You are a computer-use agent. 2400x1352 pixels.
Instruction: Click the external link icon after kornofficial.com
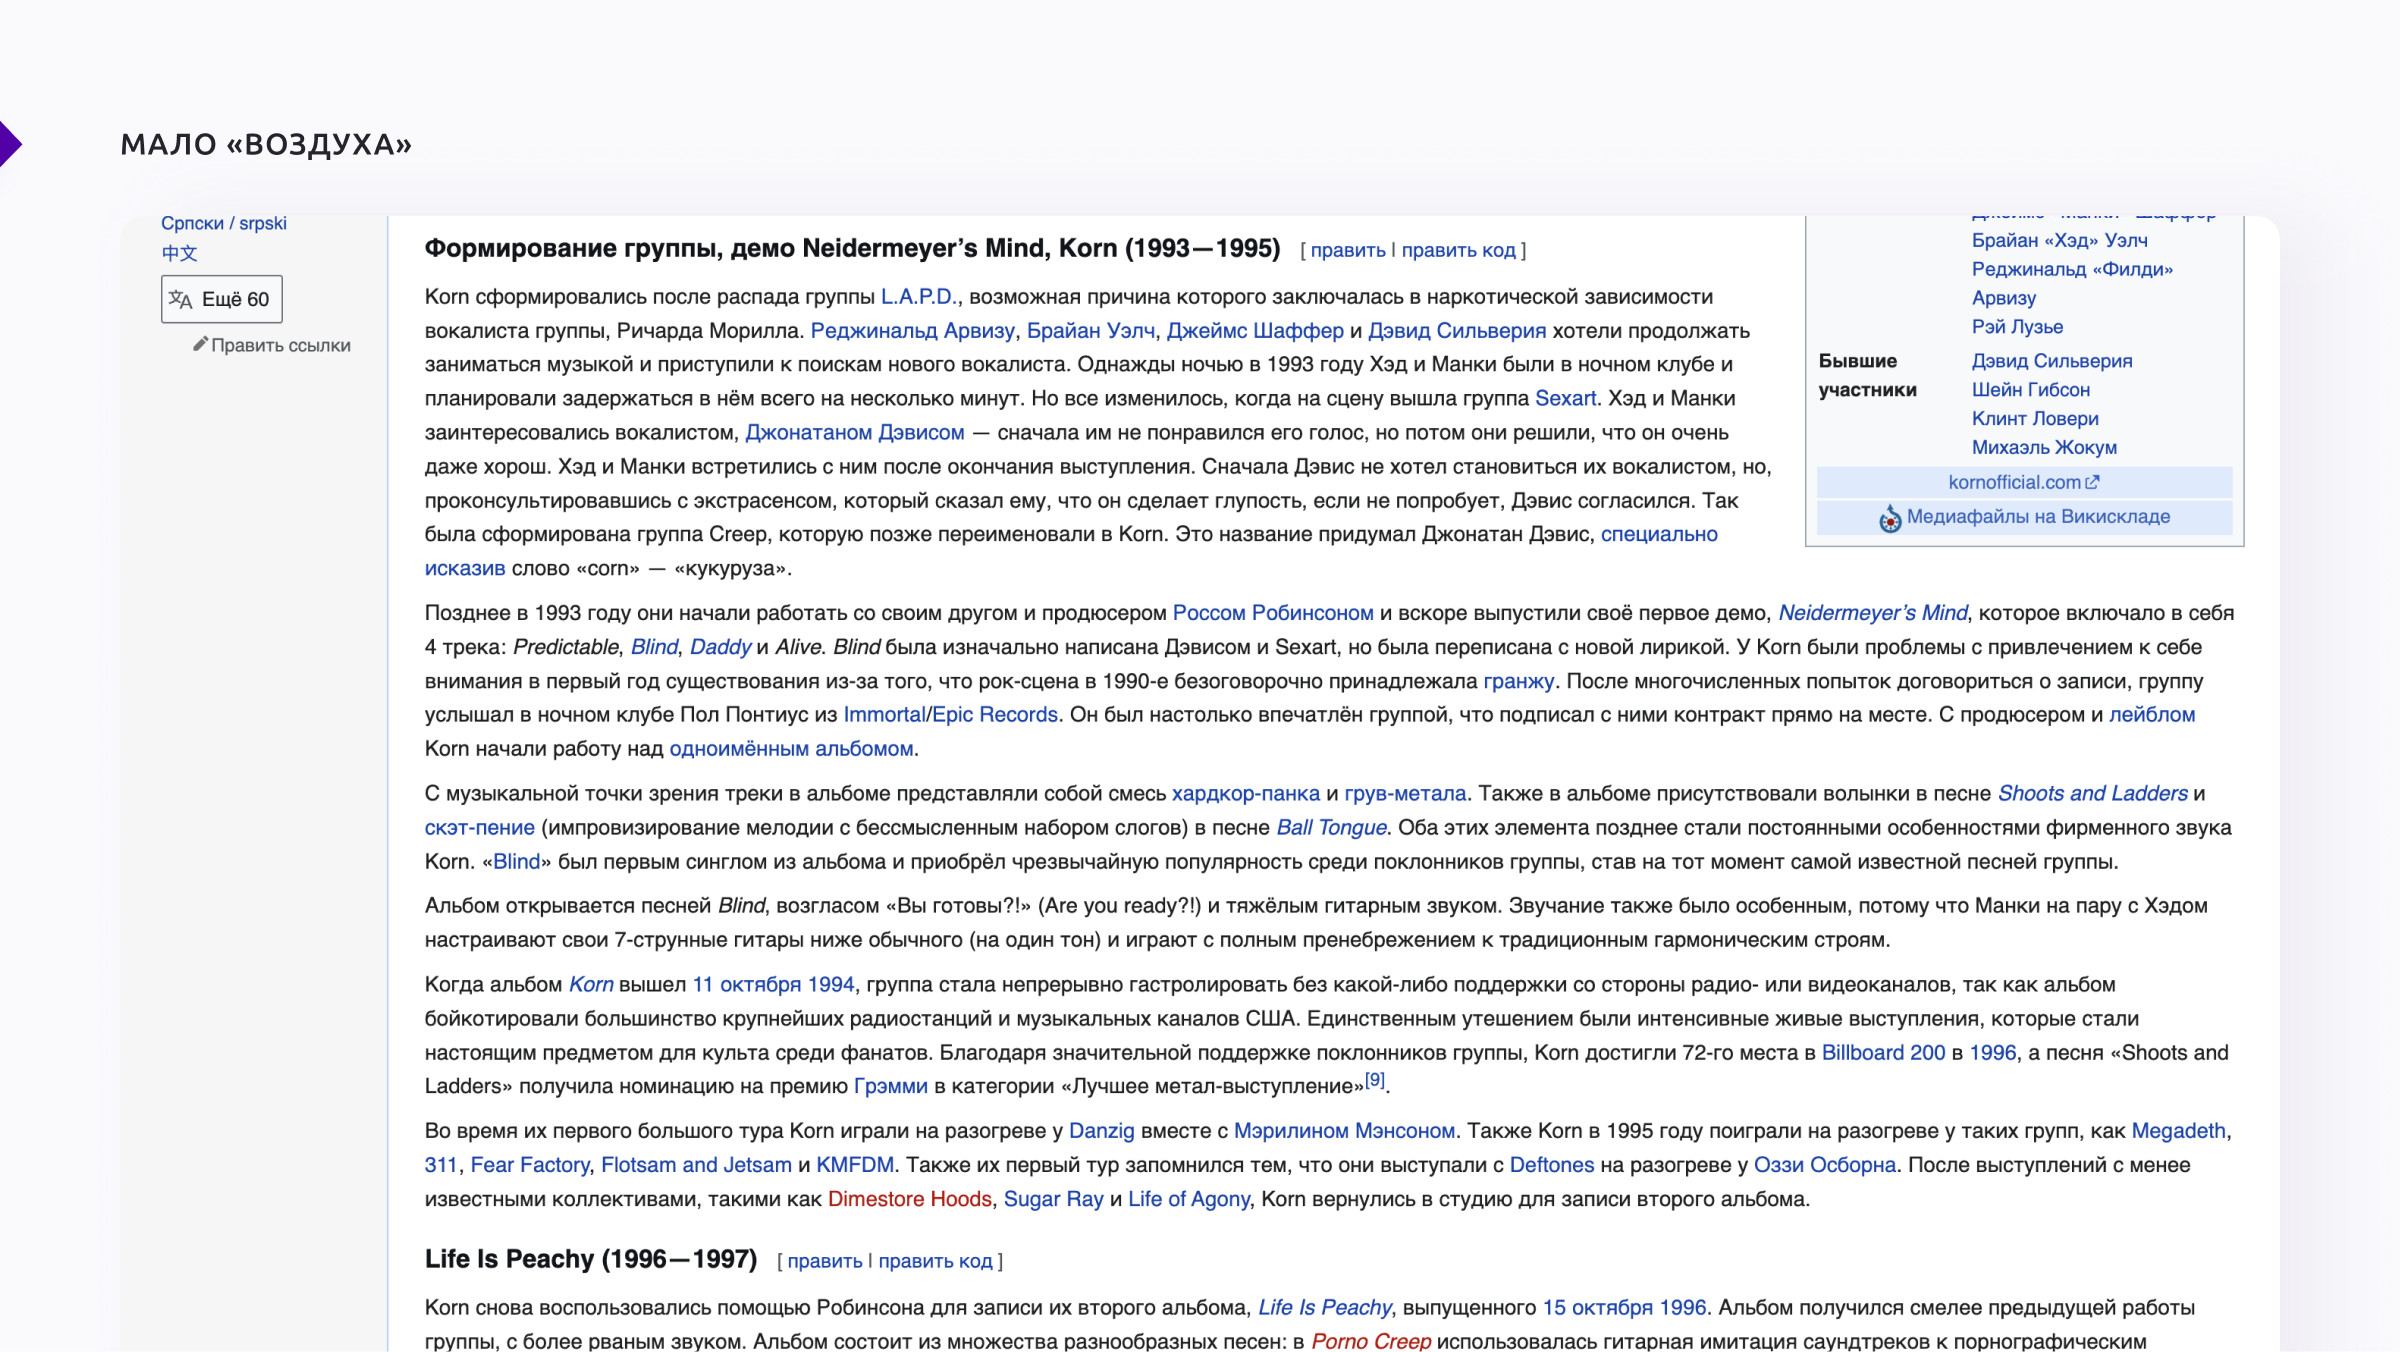(x=2092, y=482)
